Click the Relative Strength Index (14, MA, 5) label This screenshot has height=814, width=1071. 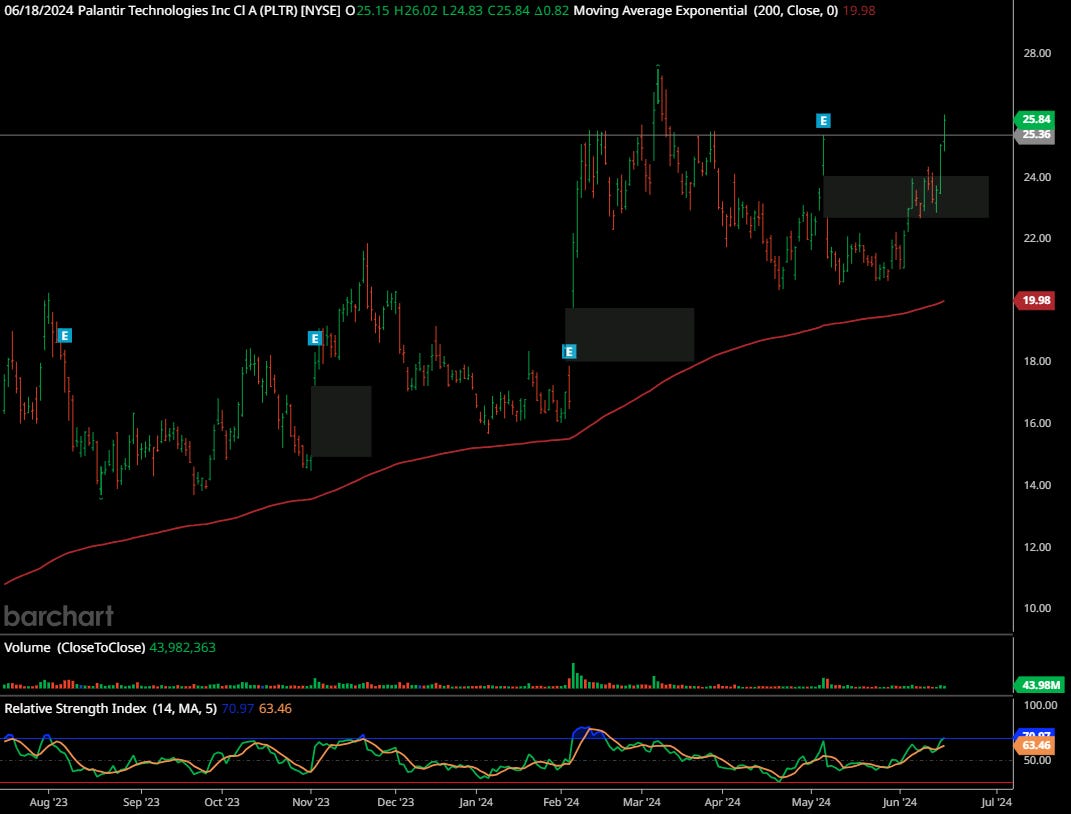tap(111, 709)
